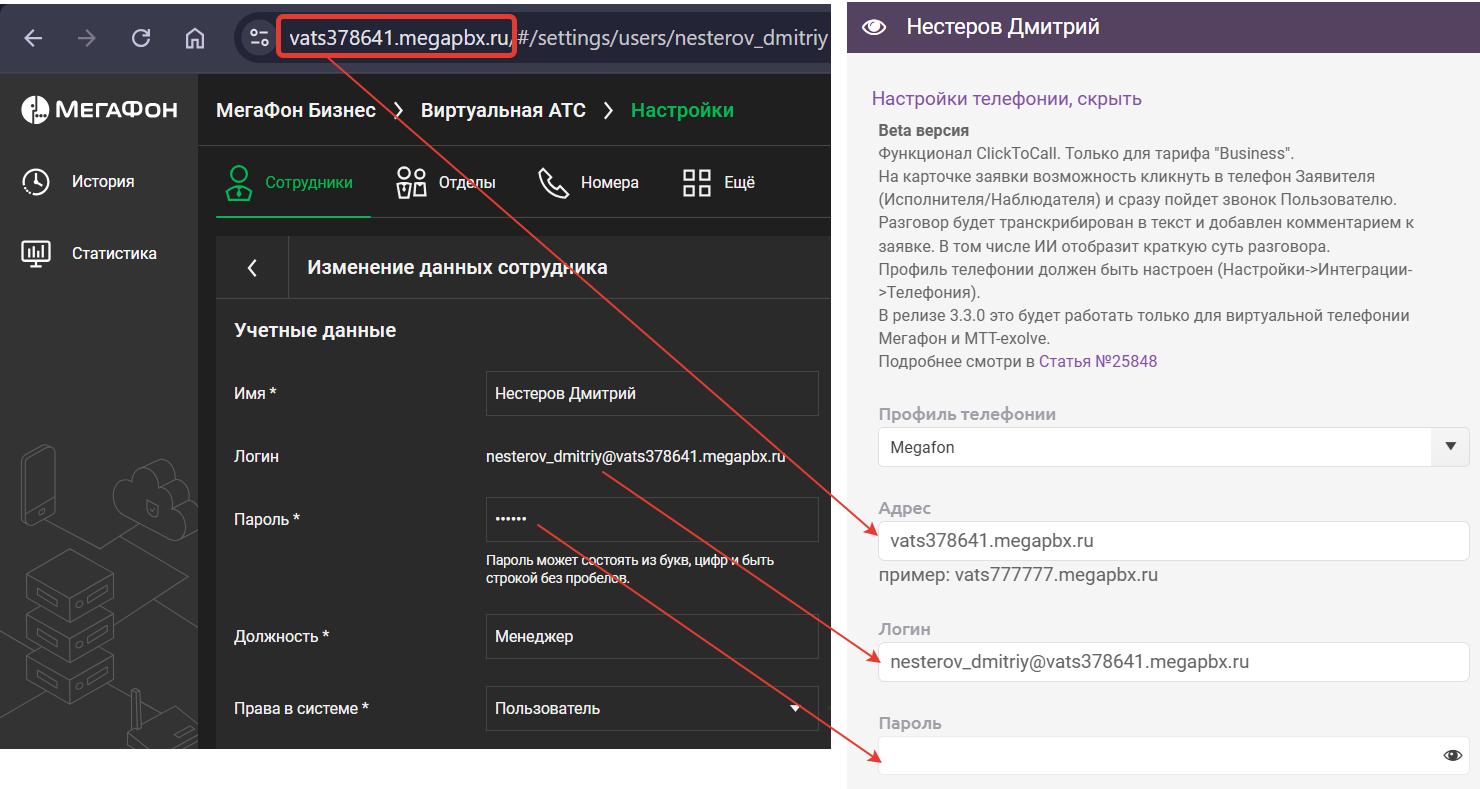Open the Профиль телефонии Megafon dropdown
1480x789 pixels.
(x=1174, y=447)
